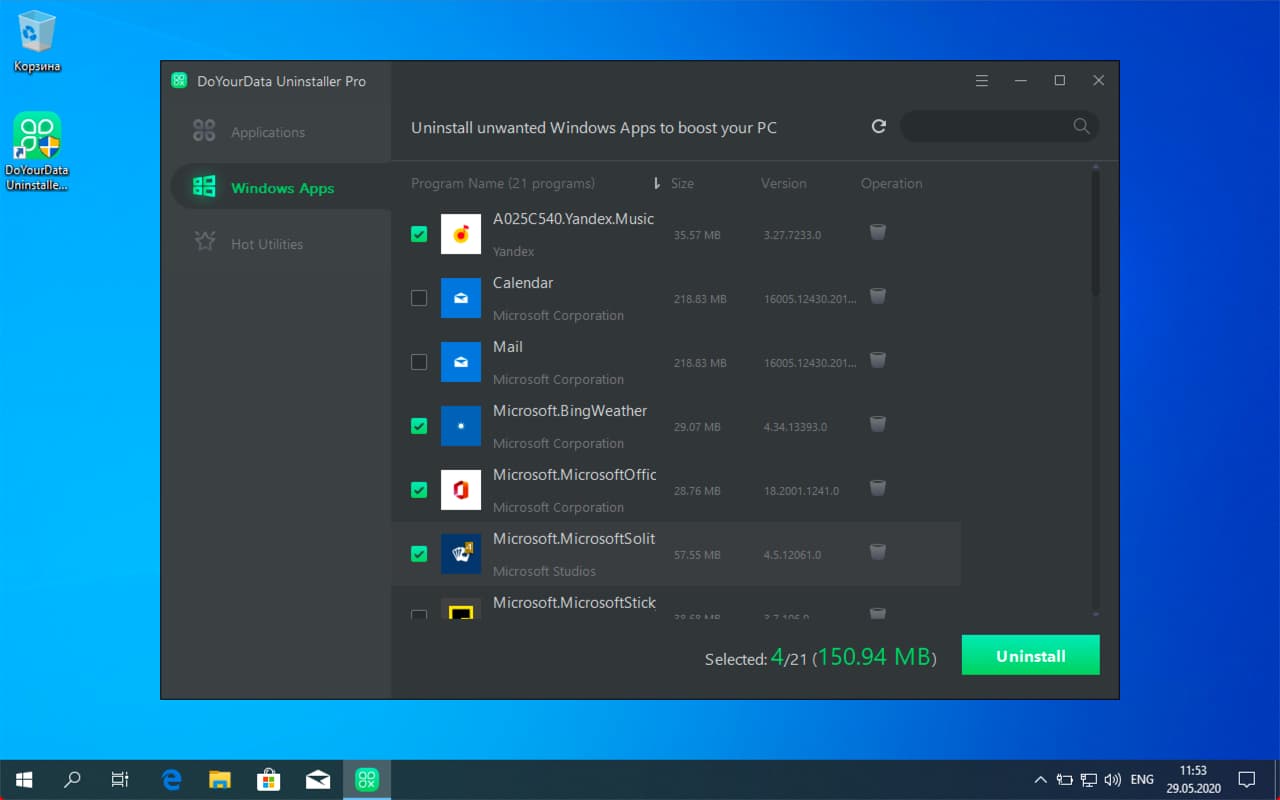
Task: Open the taskbar clock and date
Action: (x=1193, y=779)
